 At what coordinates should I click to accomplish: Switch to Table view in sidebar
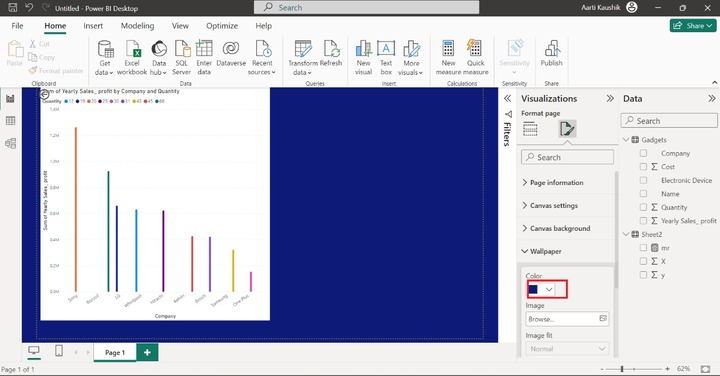coord(10,121)
